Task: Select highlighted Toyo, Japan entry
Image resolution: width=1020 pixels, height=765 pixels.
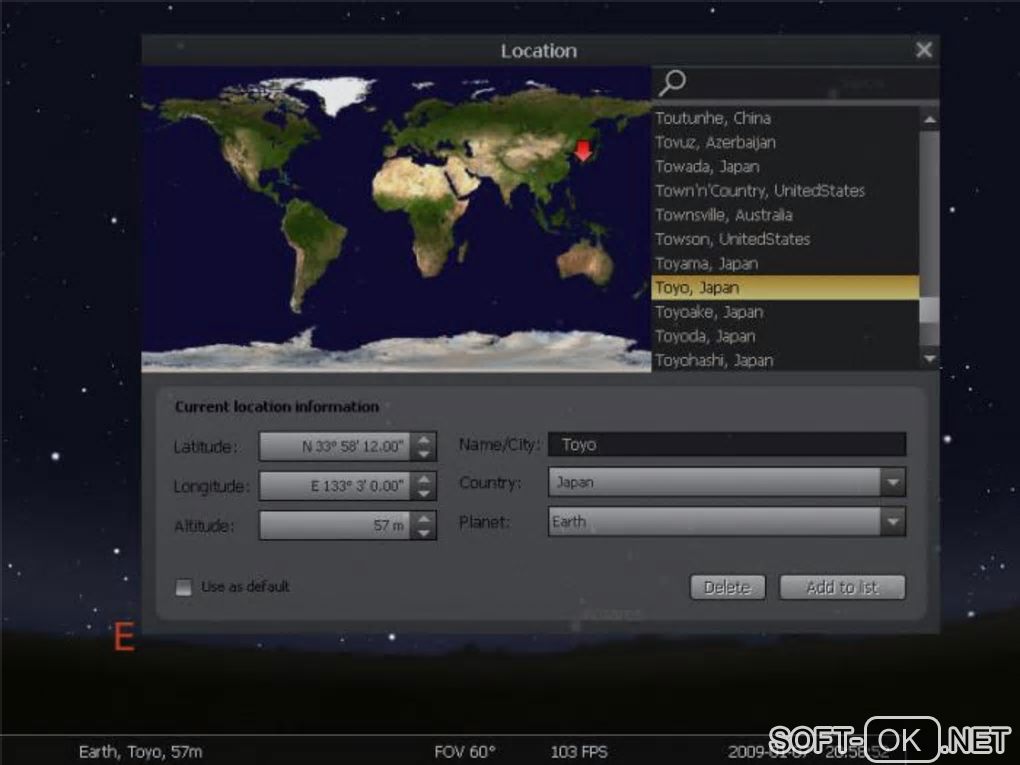Action: (x=785, y=288)
